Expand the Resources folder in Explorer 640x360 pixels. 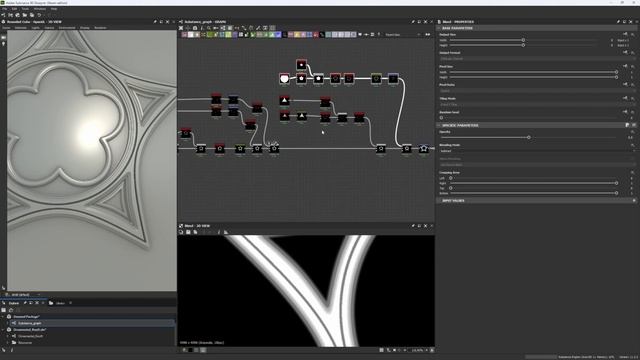click(x=8, y=342)
